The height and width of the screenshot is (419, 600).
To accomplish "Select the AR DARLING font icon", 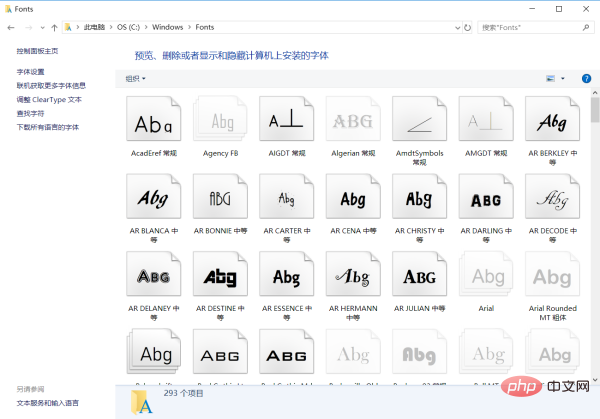I will pyautogui.click(x=486, y=200).
